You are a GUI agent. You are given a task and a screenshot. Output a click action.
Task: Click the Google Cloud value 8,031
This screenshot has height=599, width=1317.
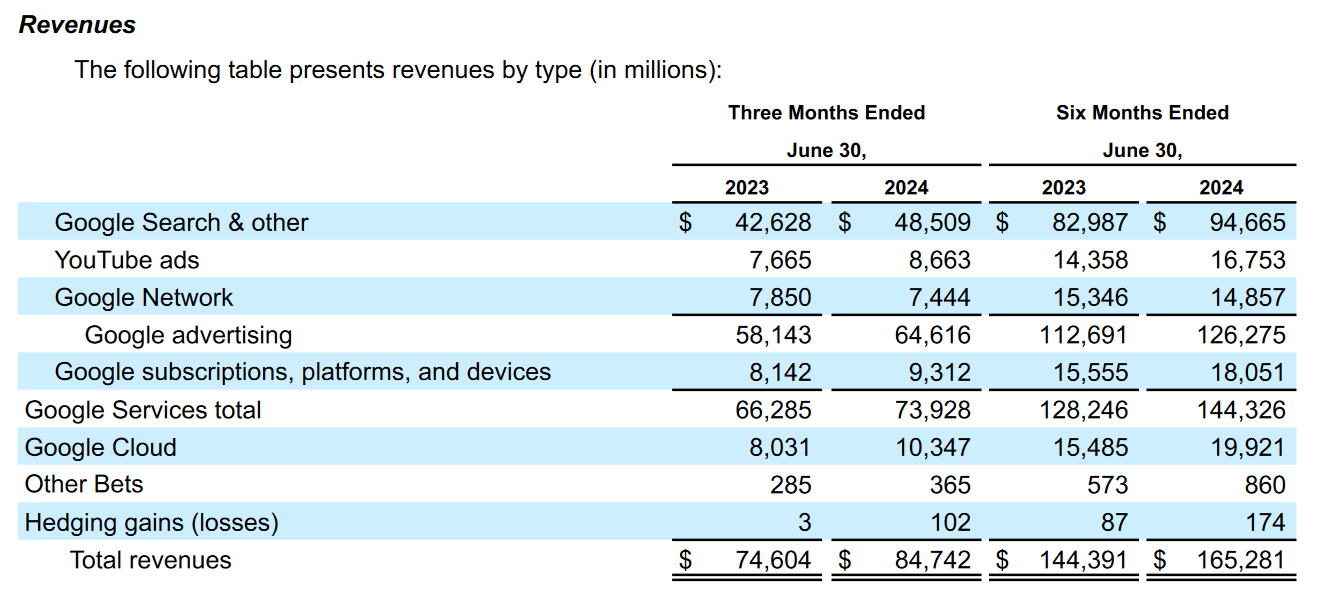(x=780, y=447)
